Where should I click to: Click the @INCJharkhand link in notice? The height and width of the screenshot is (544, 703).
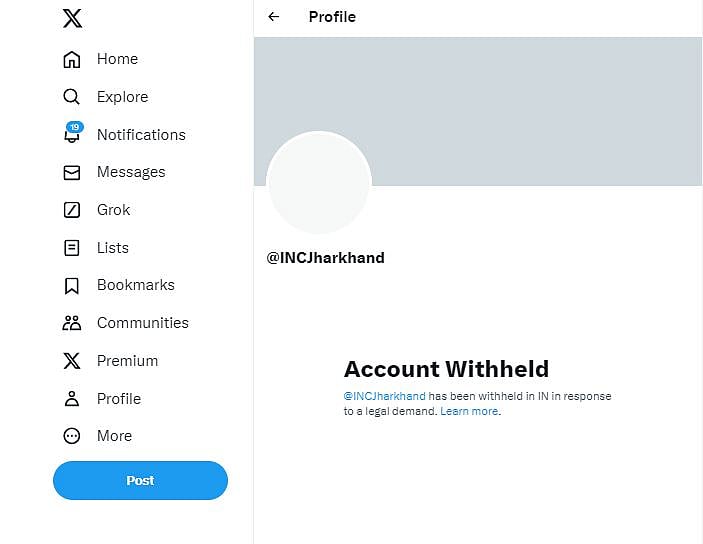pos(385,396)
